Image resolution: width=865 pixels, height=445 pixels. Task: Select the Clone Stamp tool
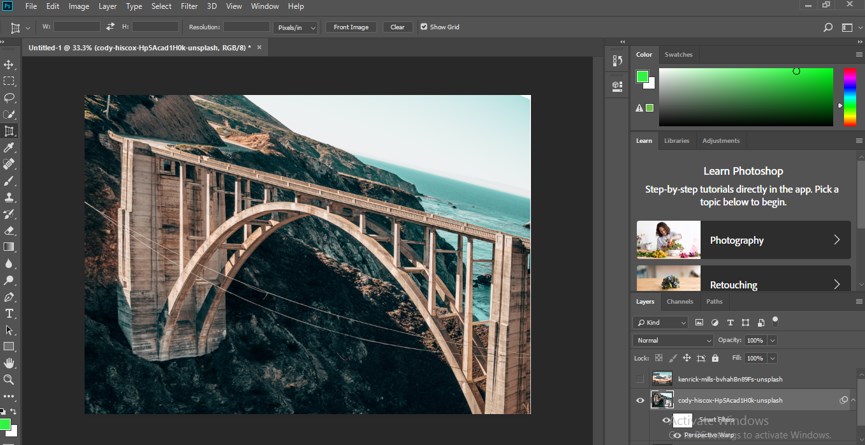click(9, 197)
